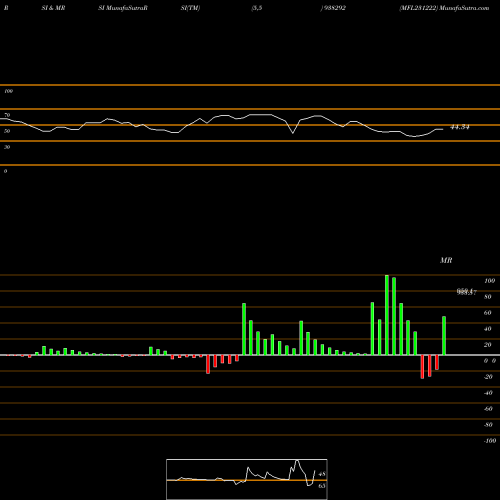The width and height of the screenshot is (500, 500).
Task: Click the 80 label on MR axis
Action: point(488,297)
